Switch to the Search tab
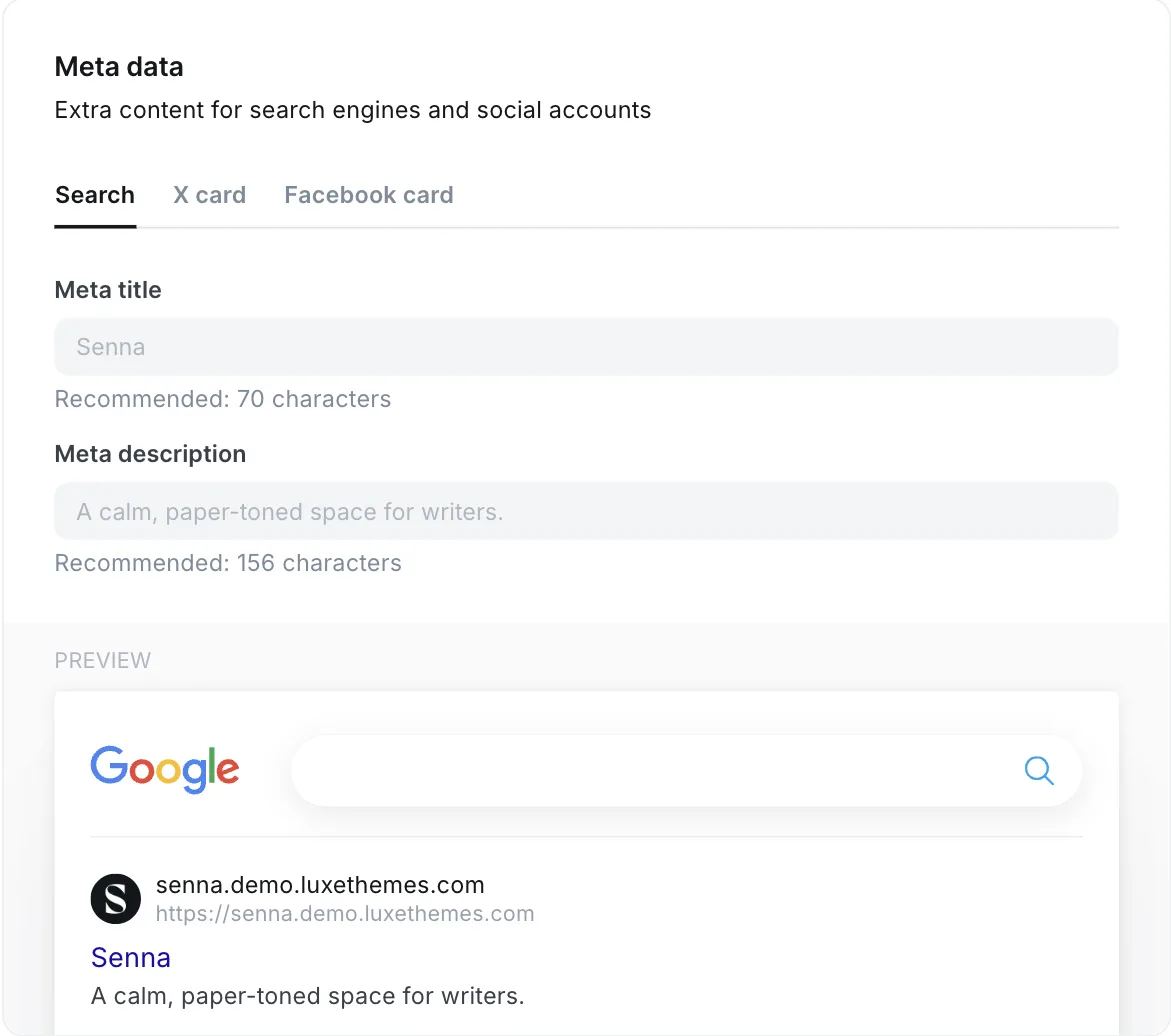Image resolution: width=1171 pixels, height=1036 pixels. coord(95,195)
